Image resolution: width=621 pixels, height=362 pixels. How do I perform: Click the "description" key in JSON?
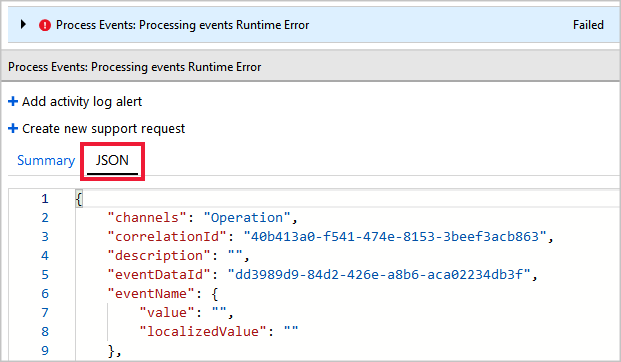159,255
